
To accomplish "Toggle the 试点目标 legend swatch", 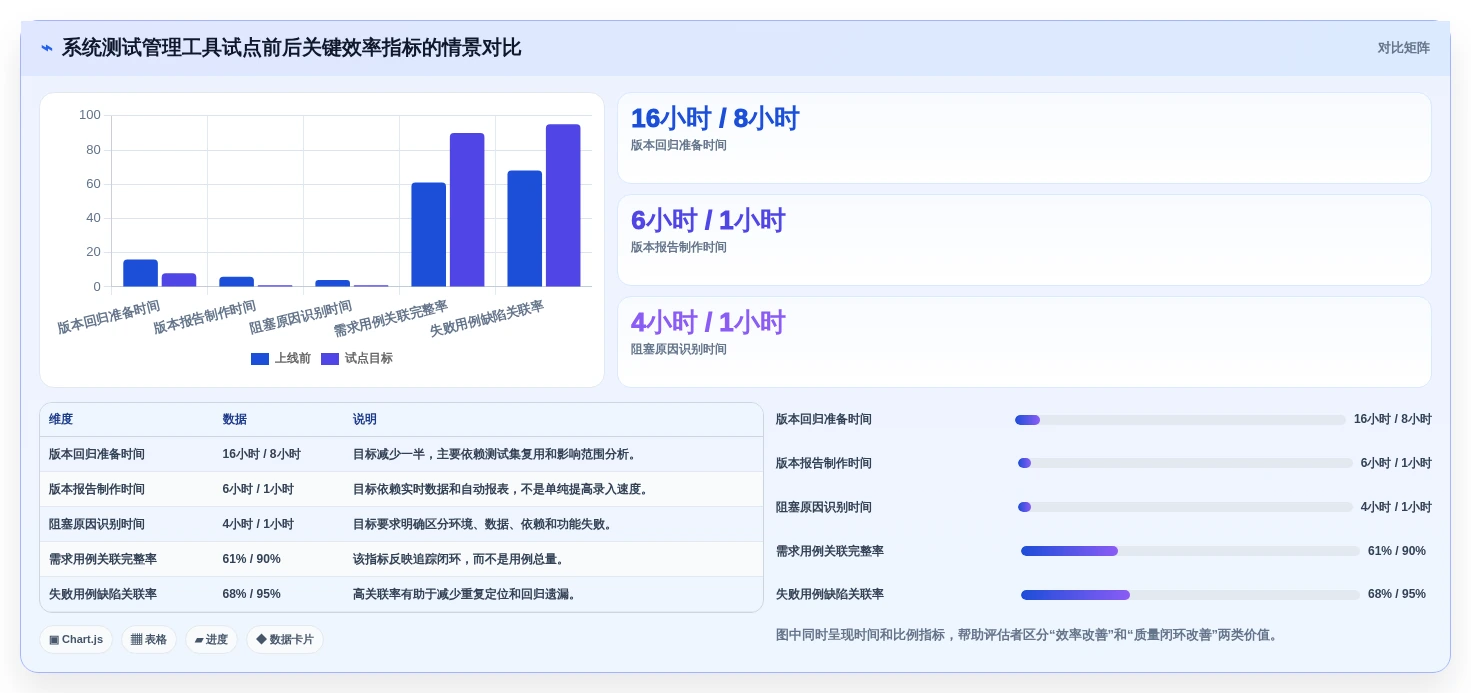I will pyautogui.click(x=330, y=359).
